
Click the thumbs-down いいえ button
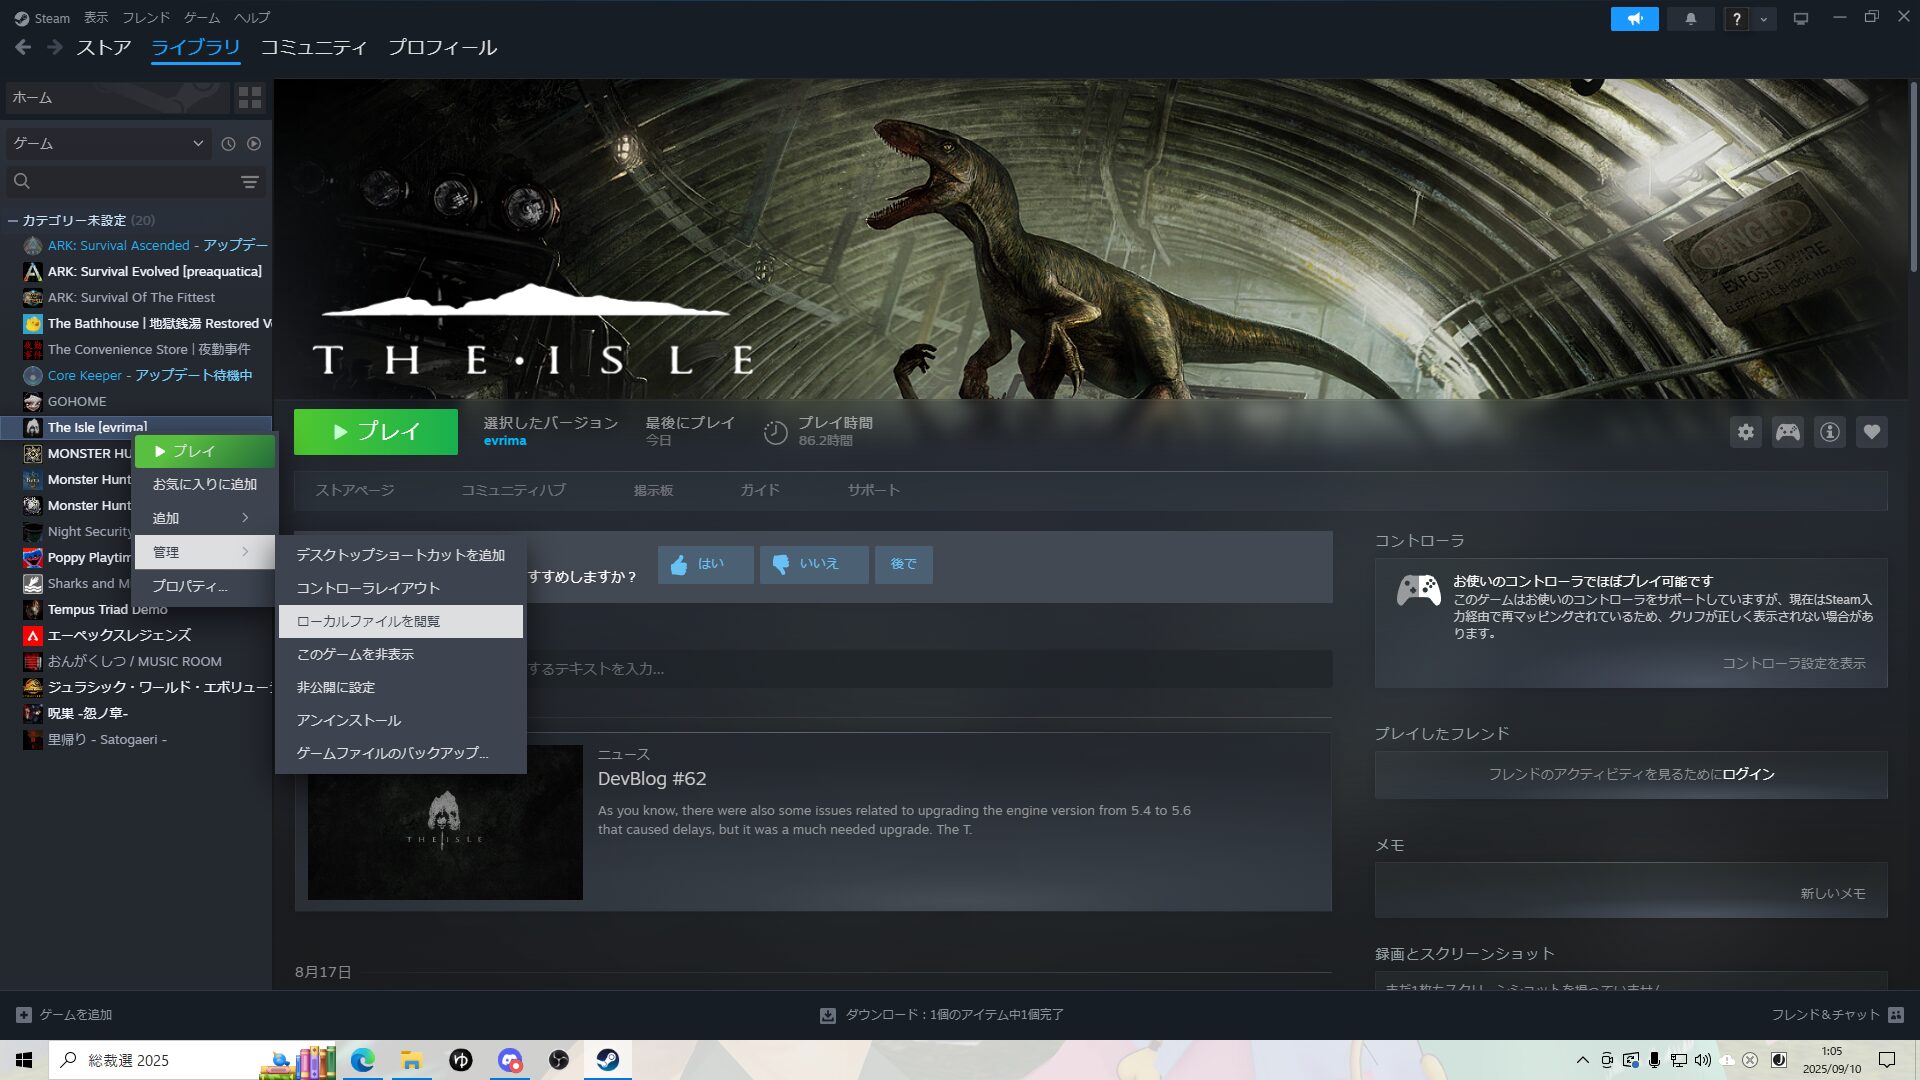(813, 564)
